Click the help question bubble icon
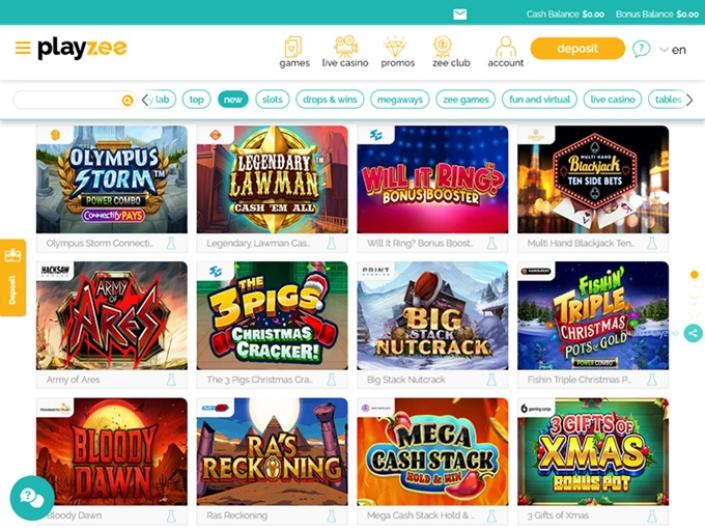Screen dimensions: 705x530 641,49
